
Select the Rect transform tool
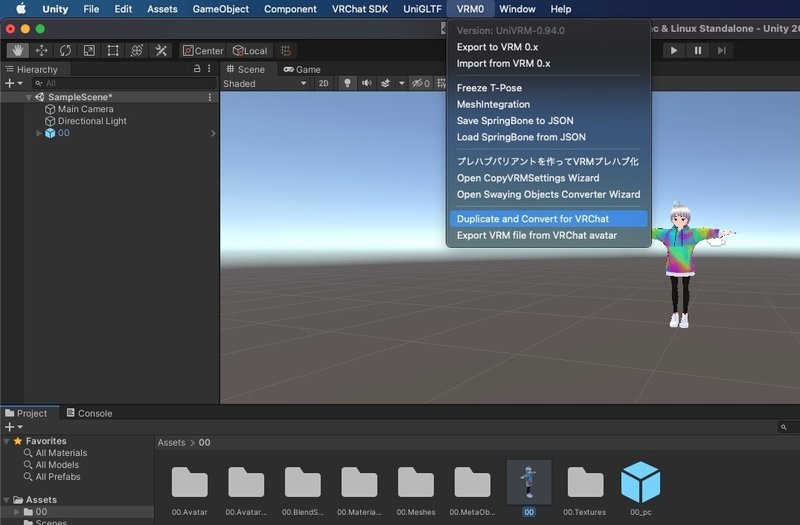pos(113,51)
